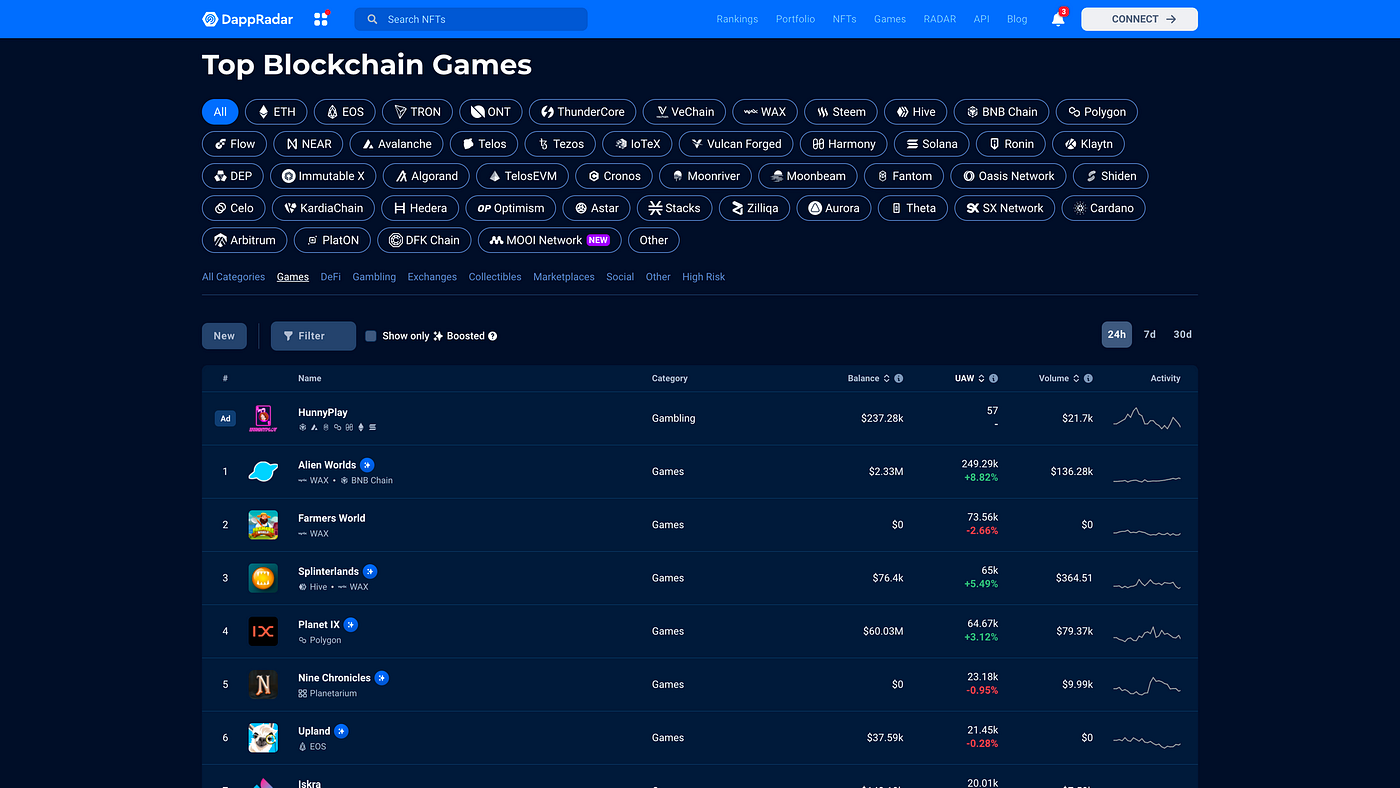Open Portfolio in top navigation
Viewport: 1400px width, 788px height.
[x=795, y=19]
